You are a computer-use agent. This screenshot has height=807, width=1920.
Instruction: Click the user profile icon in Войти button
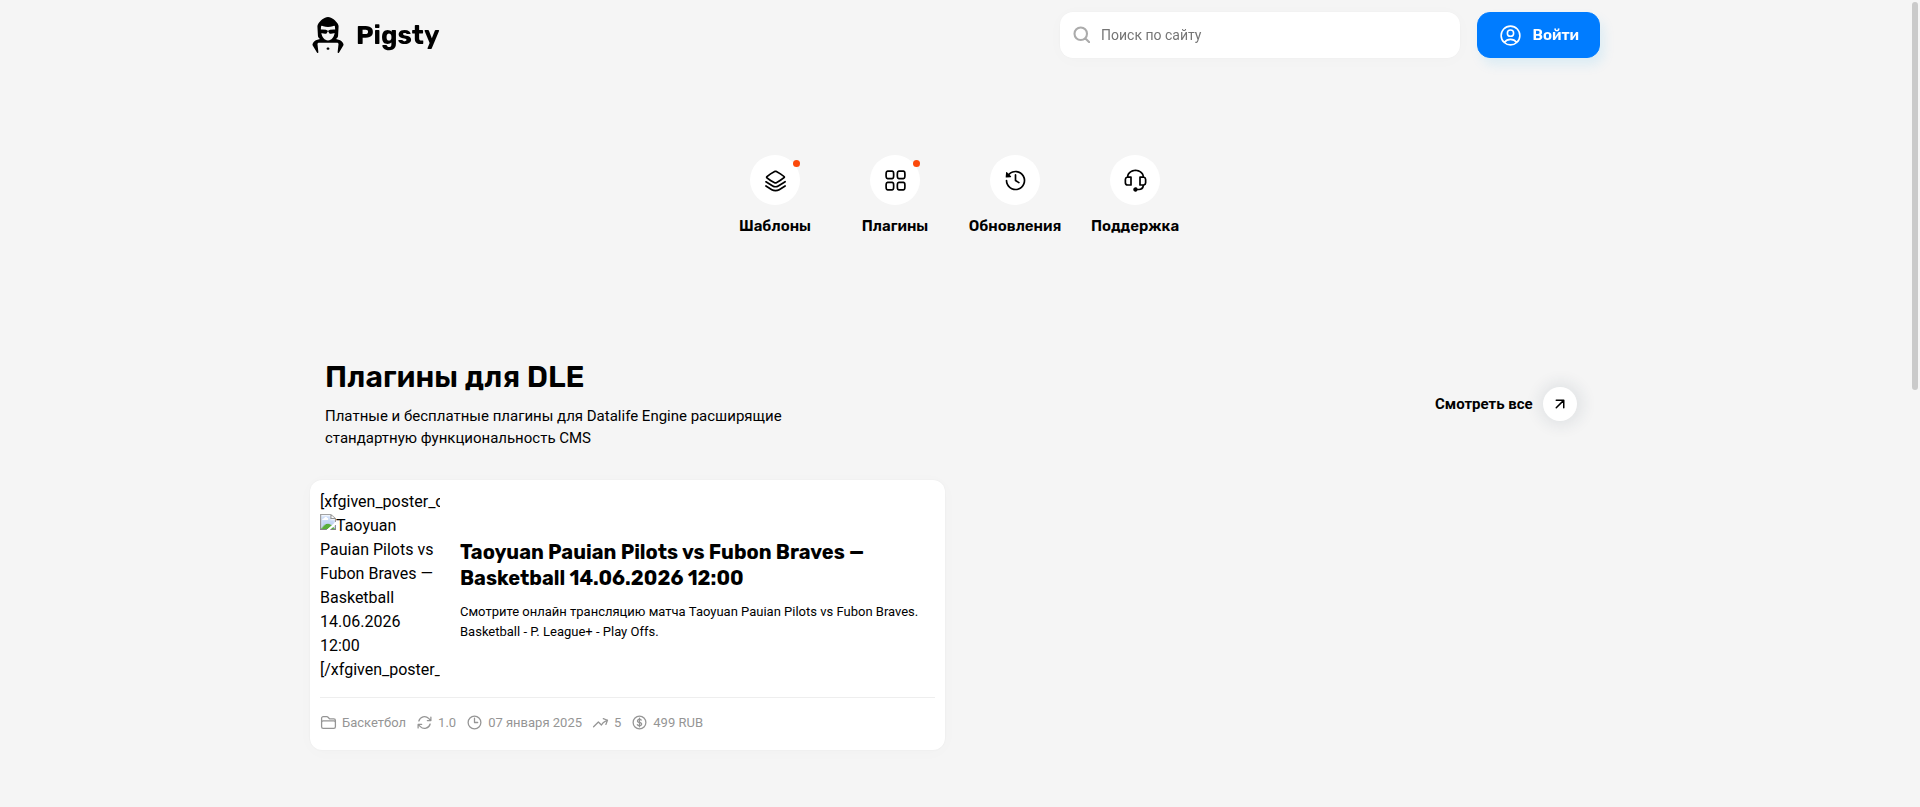tap(1510, 35)
